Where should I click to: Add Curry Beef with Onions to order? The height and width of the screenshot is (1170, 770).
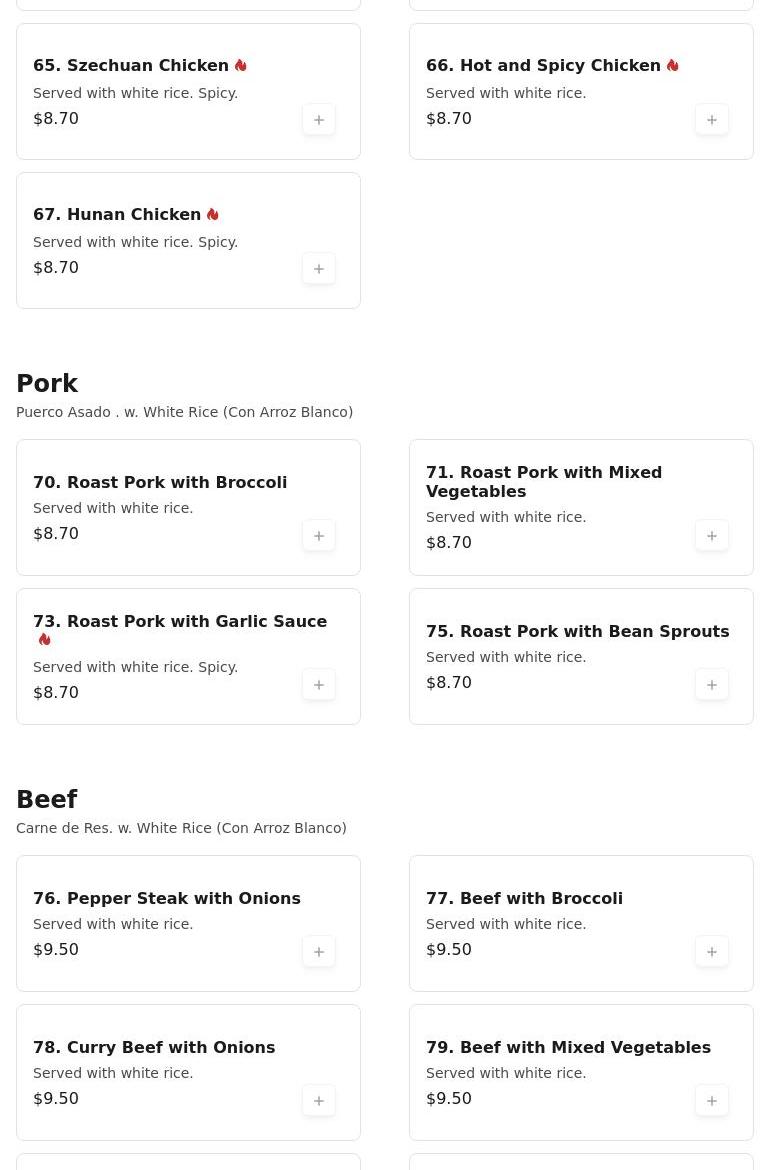(x=319, y=1101)
